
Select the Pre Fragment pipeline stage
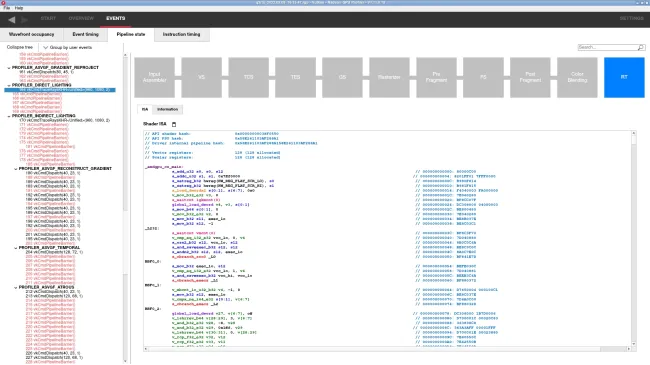tap(436, 77)
